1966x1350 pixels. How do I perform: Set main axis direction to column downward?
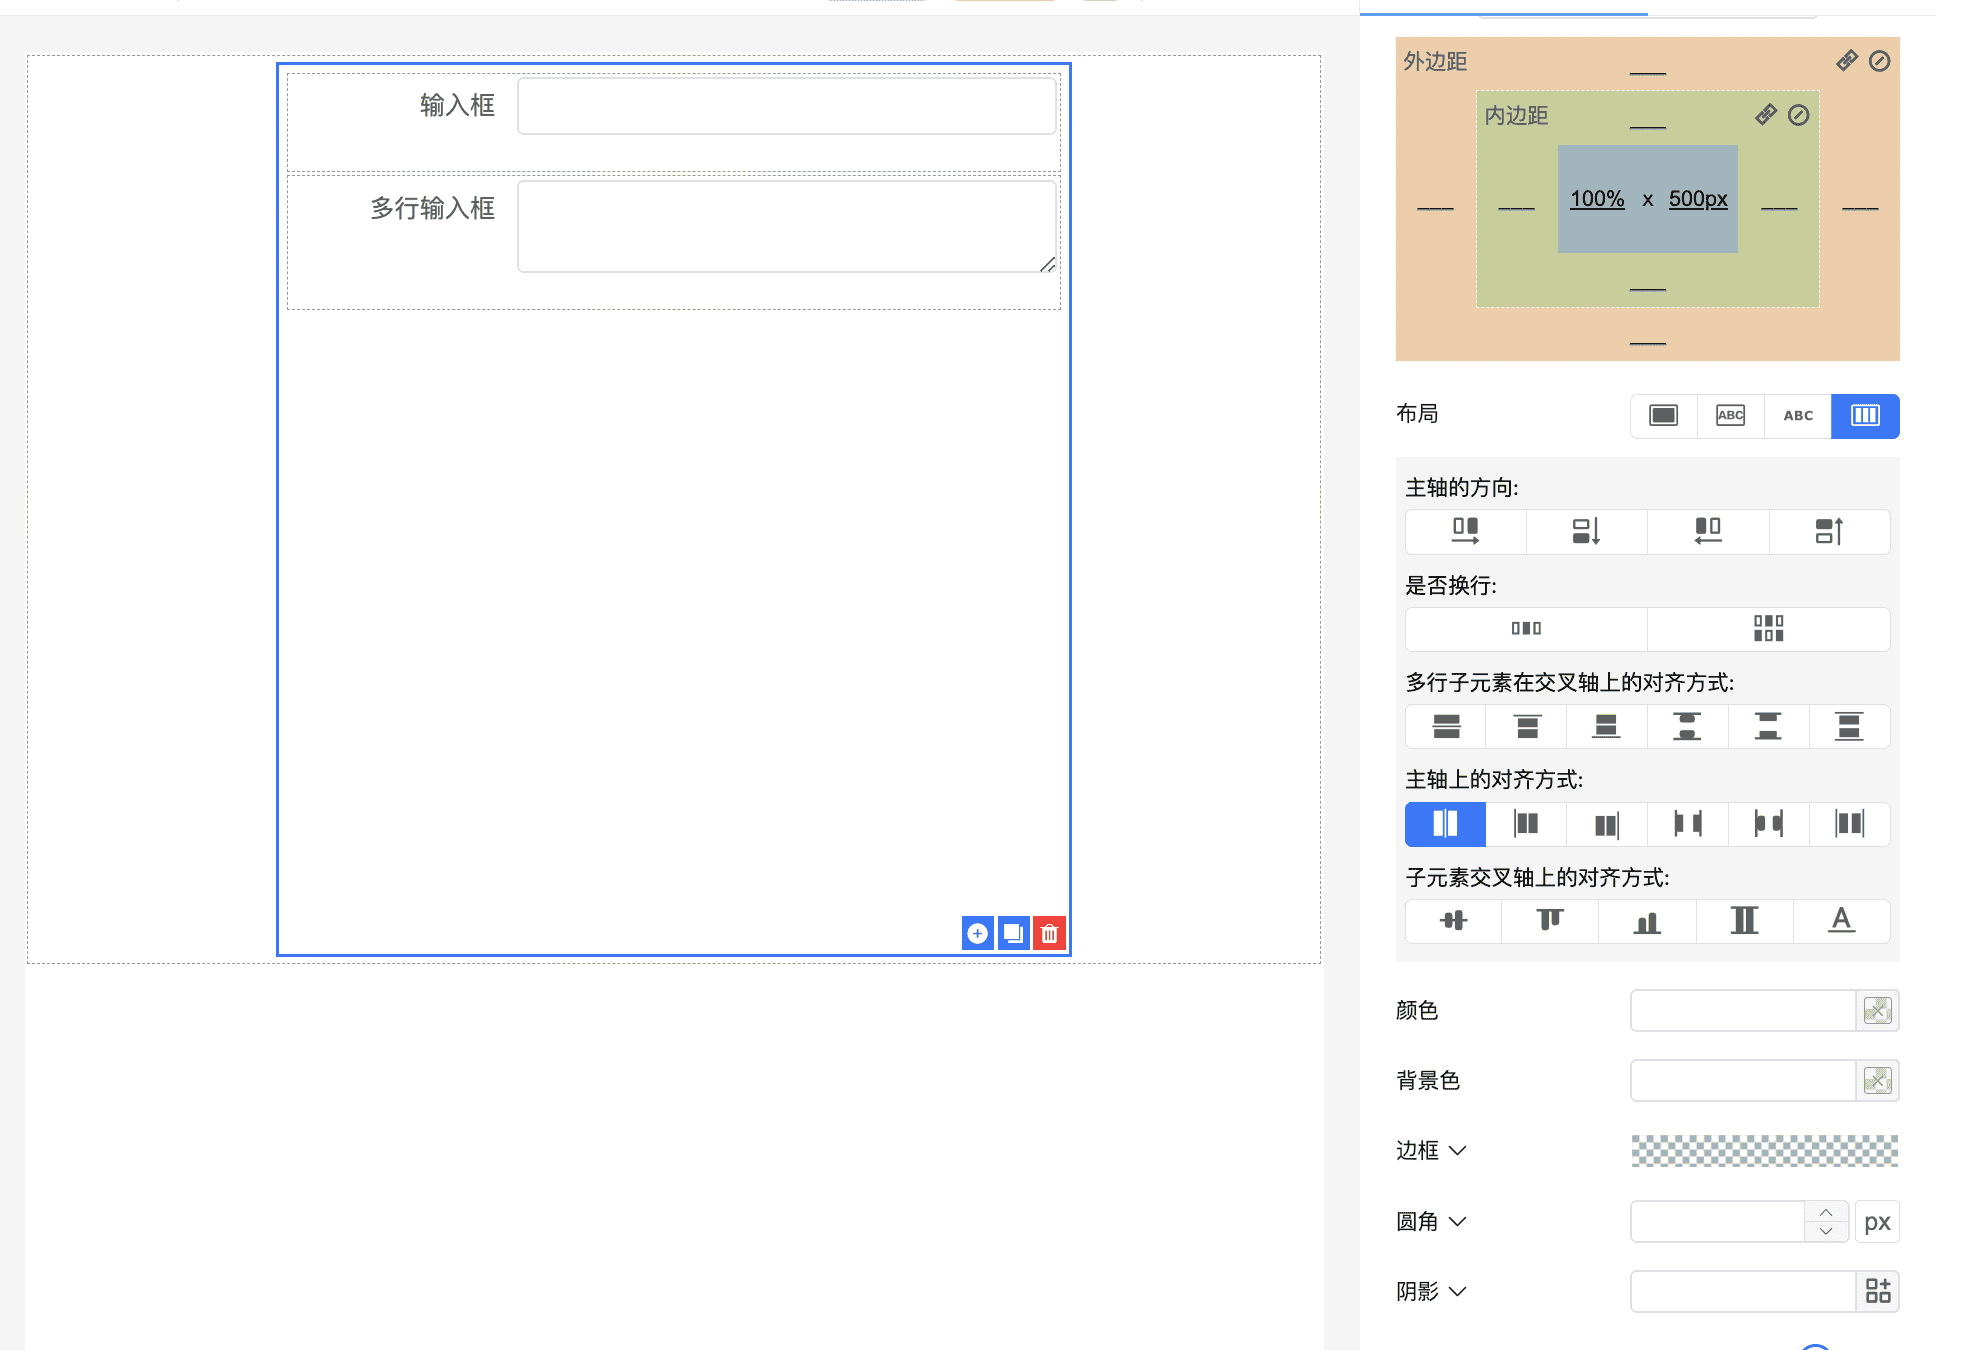coord(1586,531)
